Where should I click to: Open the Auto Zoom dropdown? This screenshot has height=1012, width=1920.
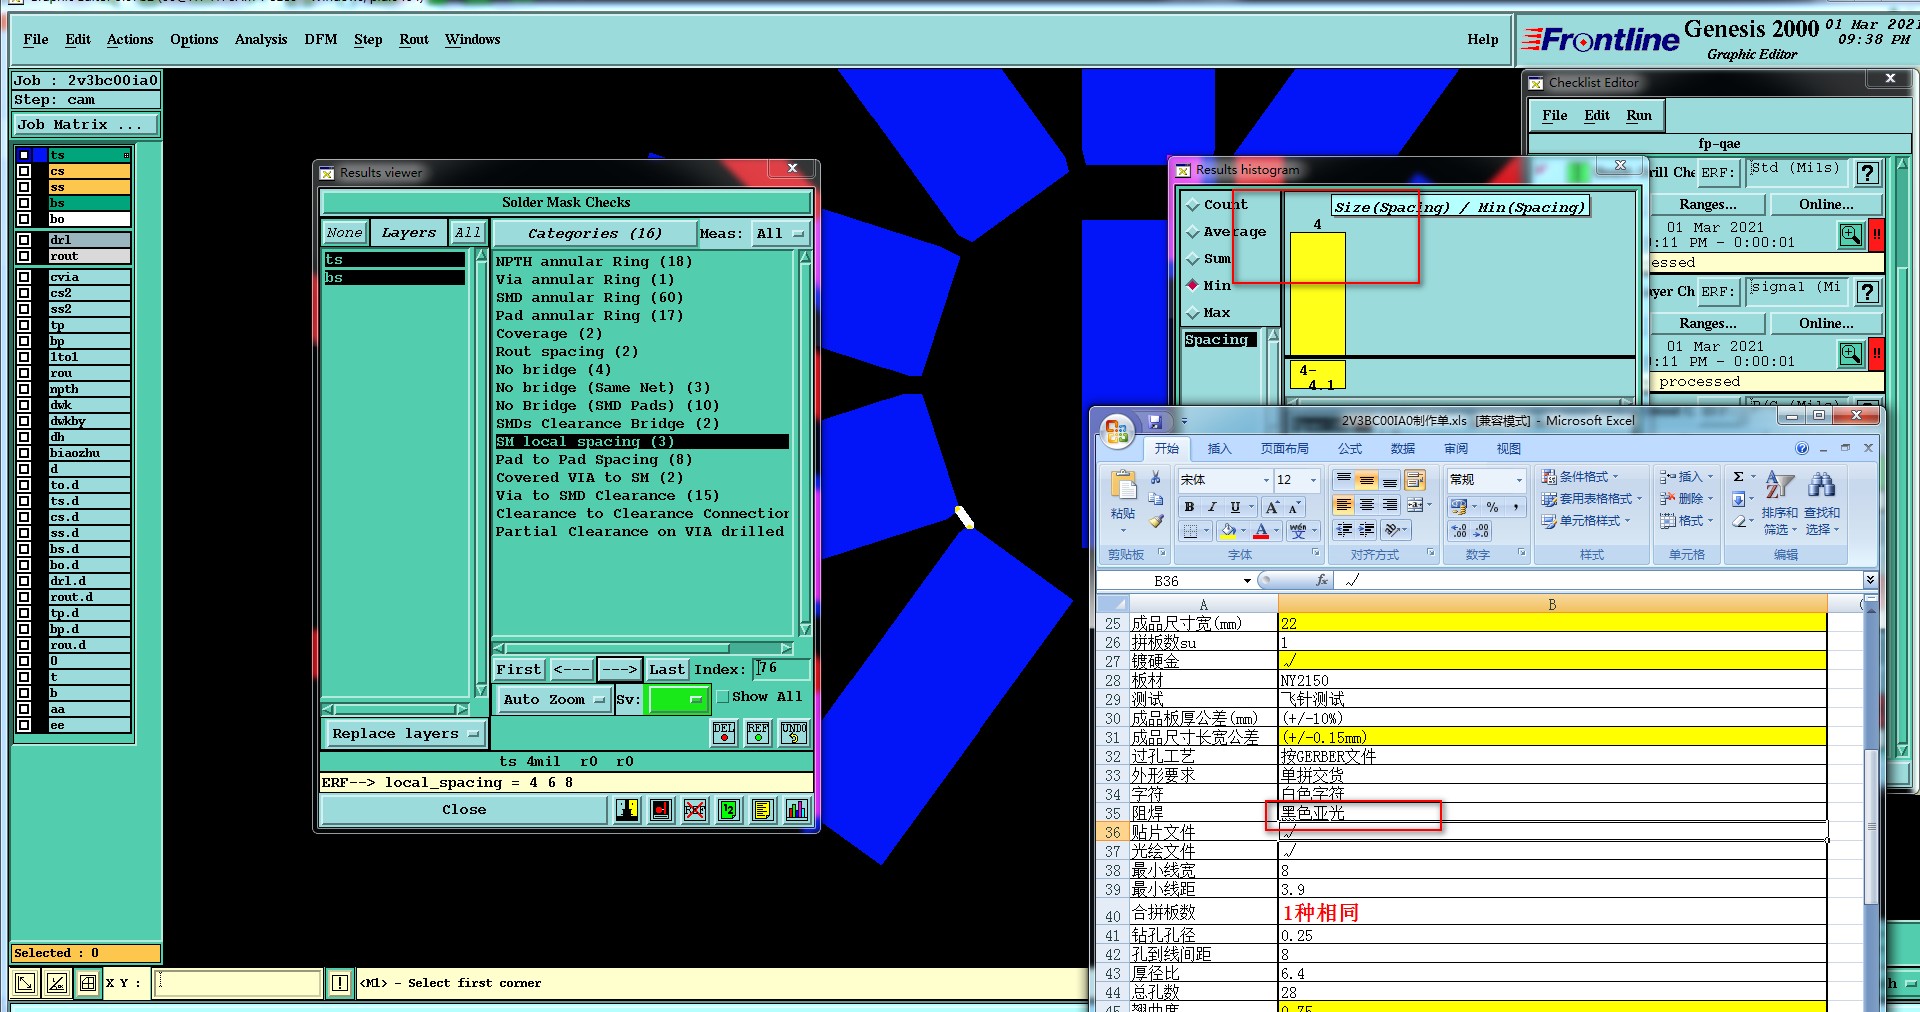pyautogui.click(x=554, y=700)
